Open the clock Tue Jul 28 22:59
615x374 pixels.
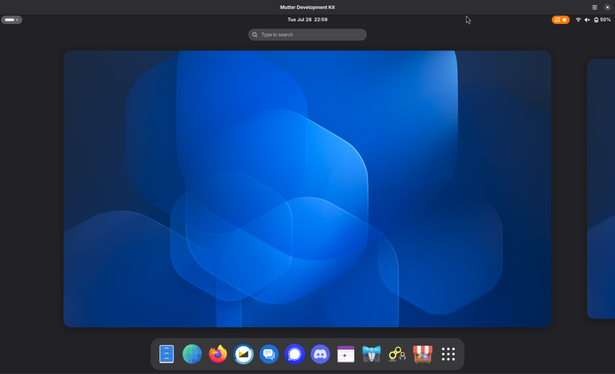point(308,20)
